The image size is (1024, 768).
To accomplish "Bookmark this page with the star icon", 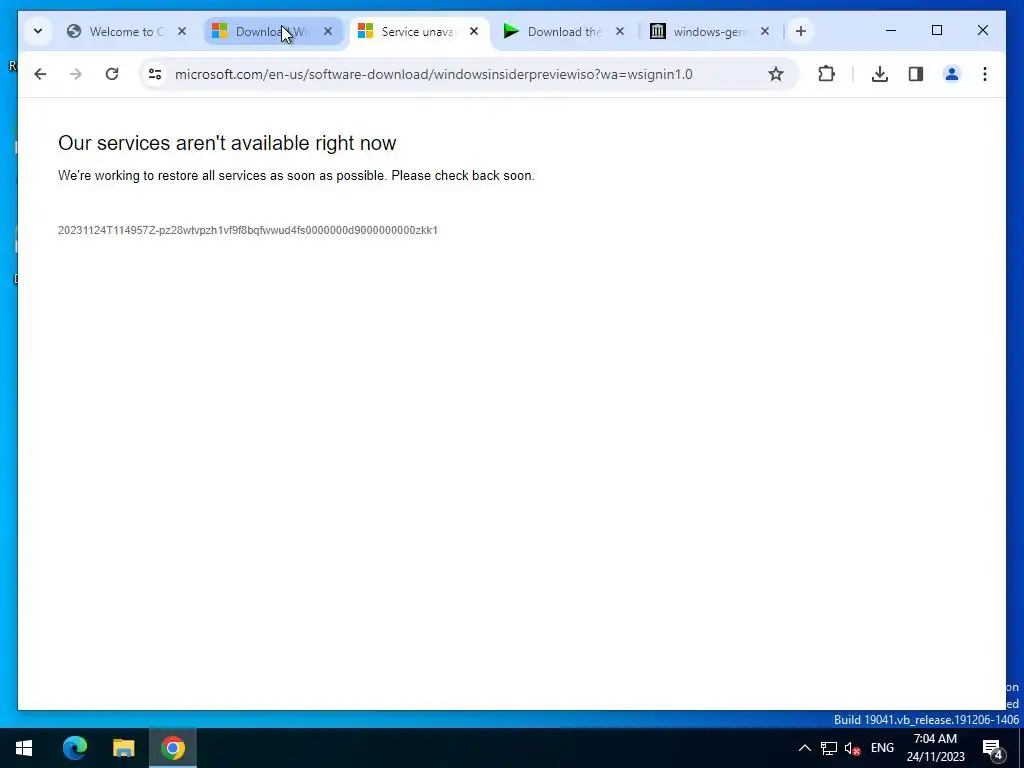I will coord(775,74).
